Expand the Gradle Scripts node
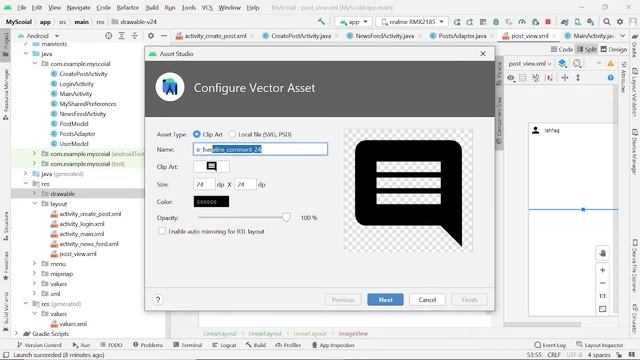This screenshot has width=640, height=360. point(16,333)
